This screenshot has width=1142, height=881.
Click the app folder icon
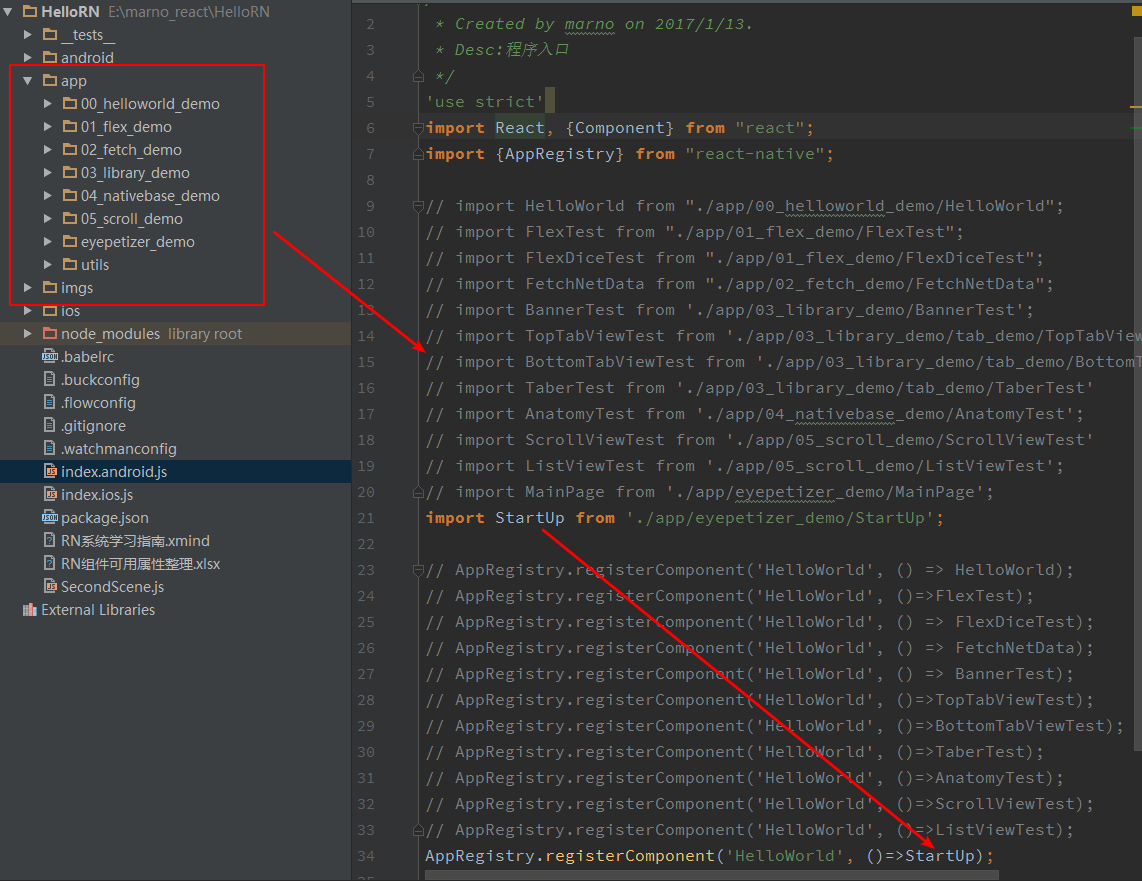tap(50, 80)
